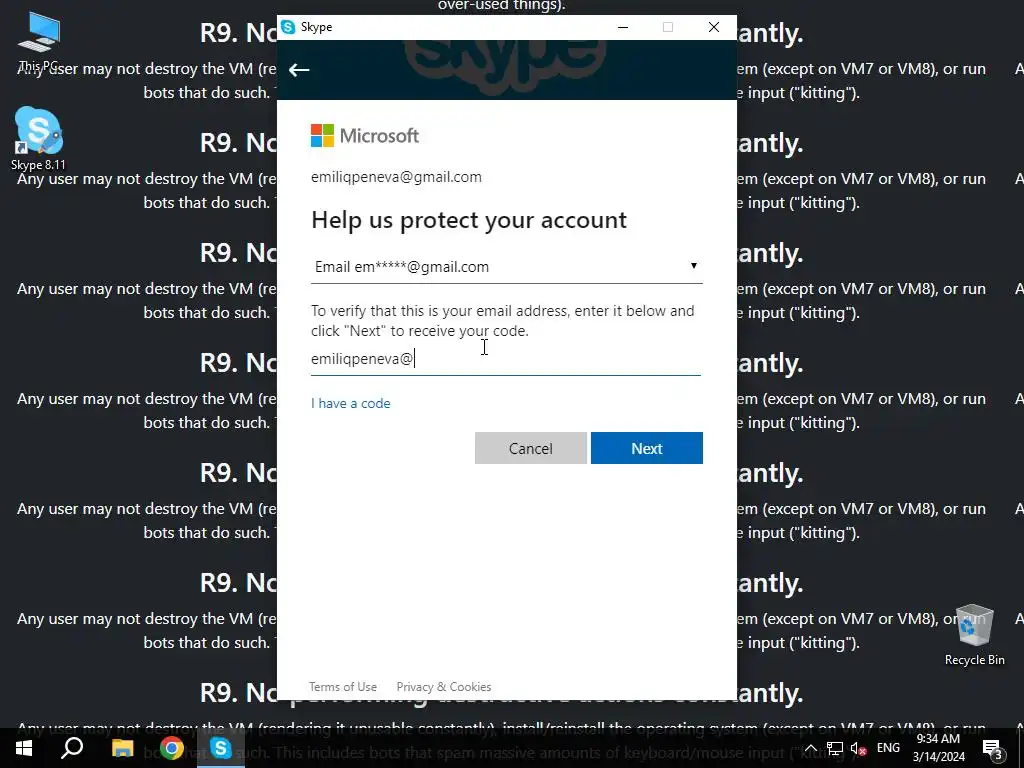
Task: Click the blue Next button
Action: [x=647, y=448]
